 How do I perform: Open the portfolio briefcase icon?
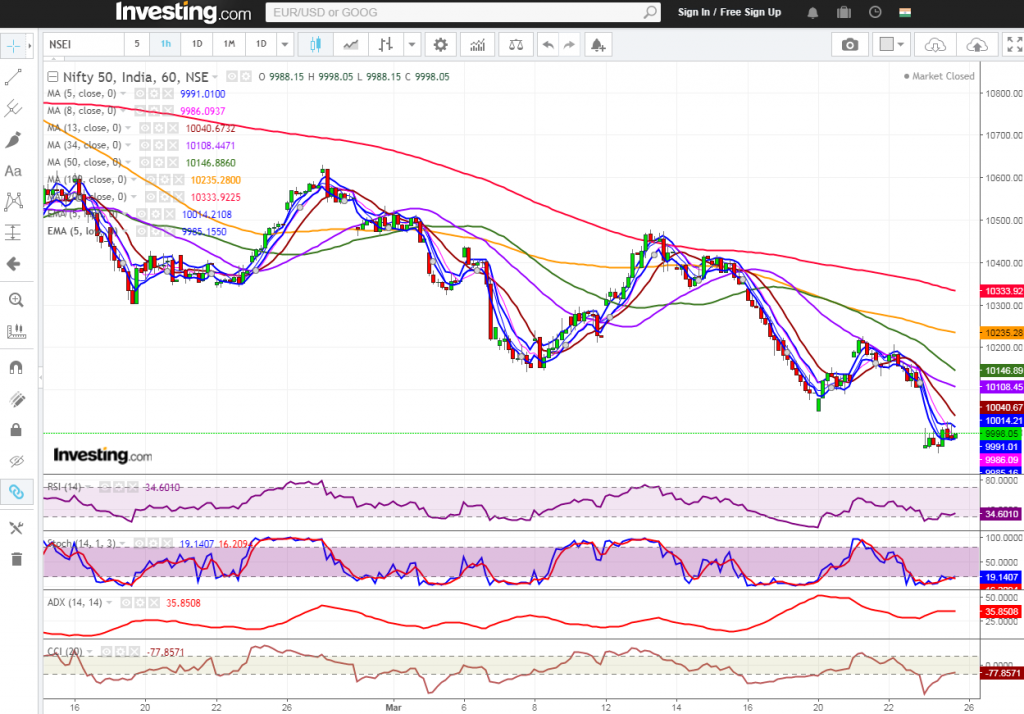[844, 12]
